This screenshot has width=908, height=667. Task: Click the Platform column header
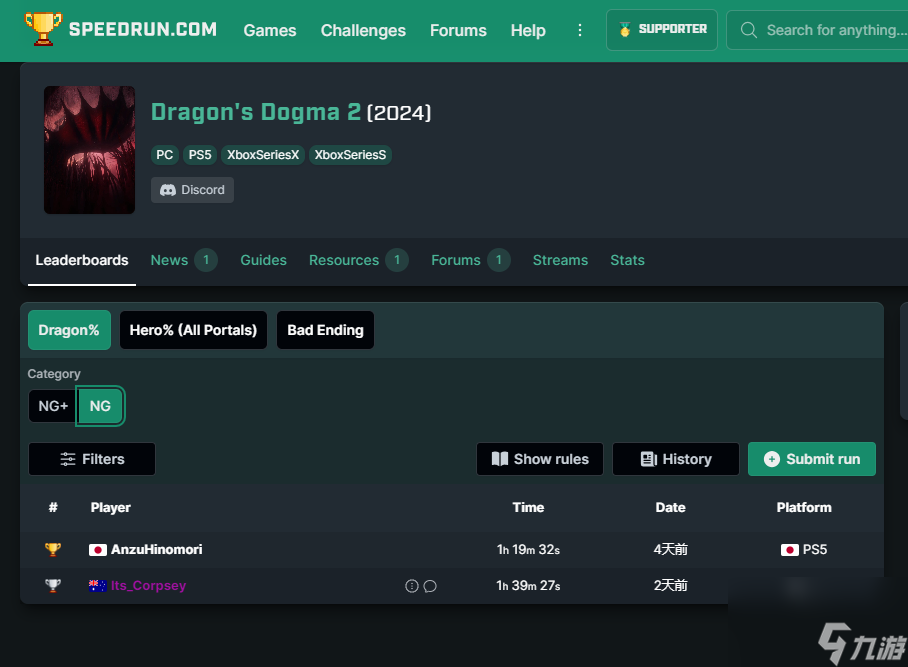(x=804, y=508)
